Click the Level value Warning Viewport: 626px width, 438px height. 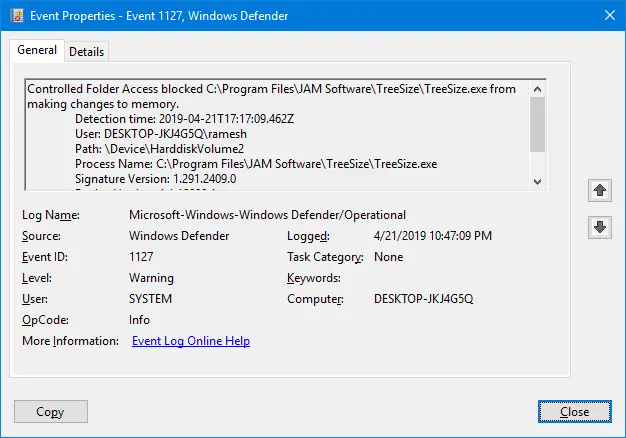[x=151, y=278]
